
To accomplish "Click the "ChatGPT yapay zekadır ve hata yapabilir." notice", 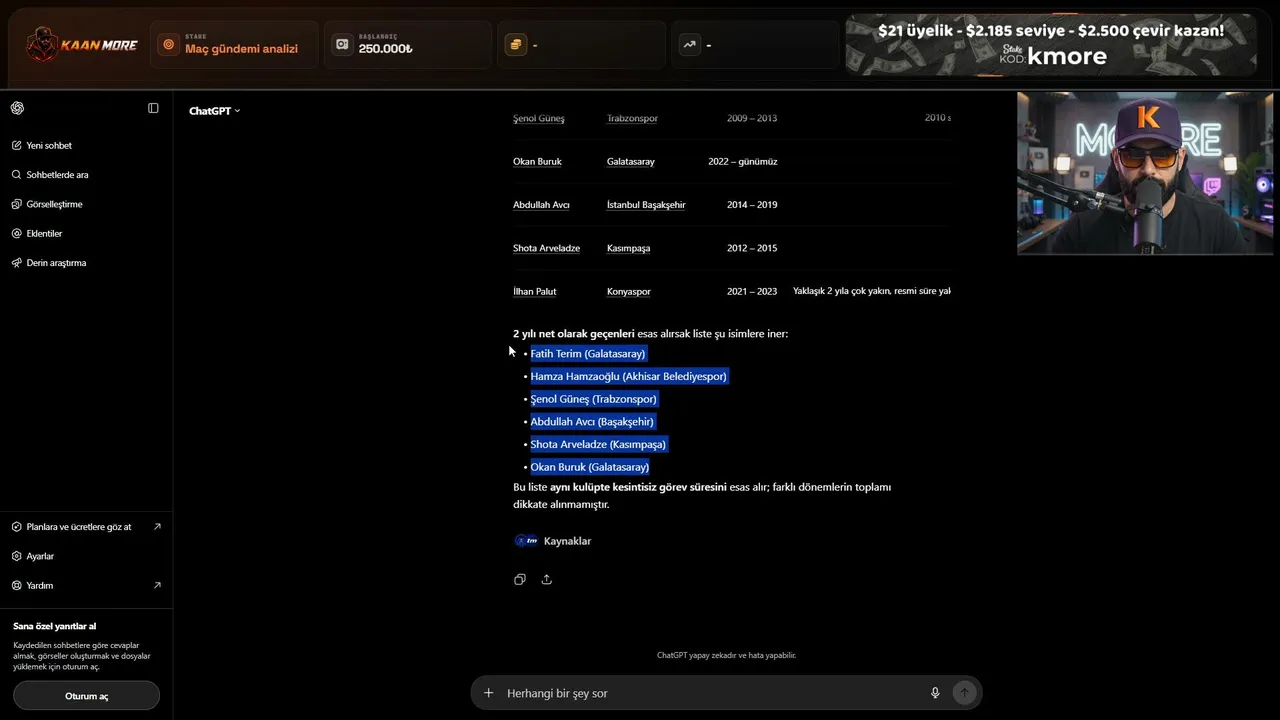I will click(x=727, y=656).
